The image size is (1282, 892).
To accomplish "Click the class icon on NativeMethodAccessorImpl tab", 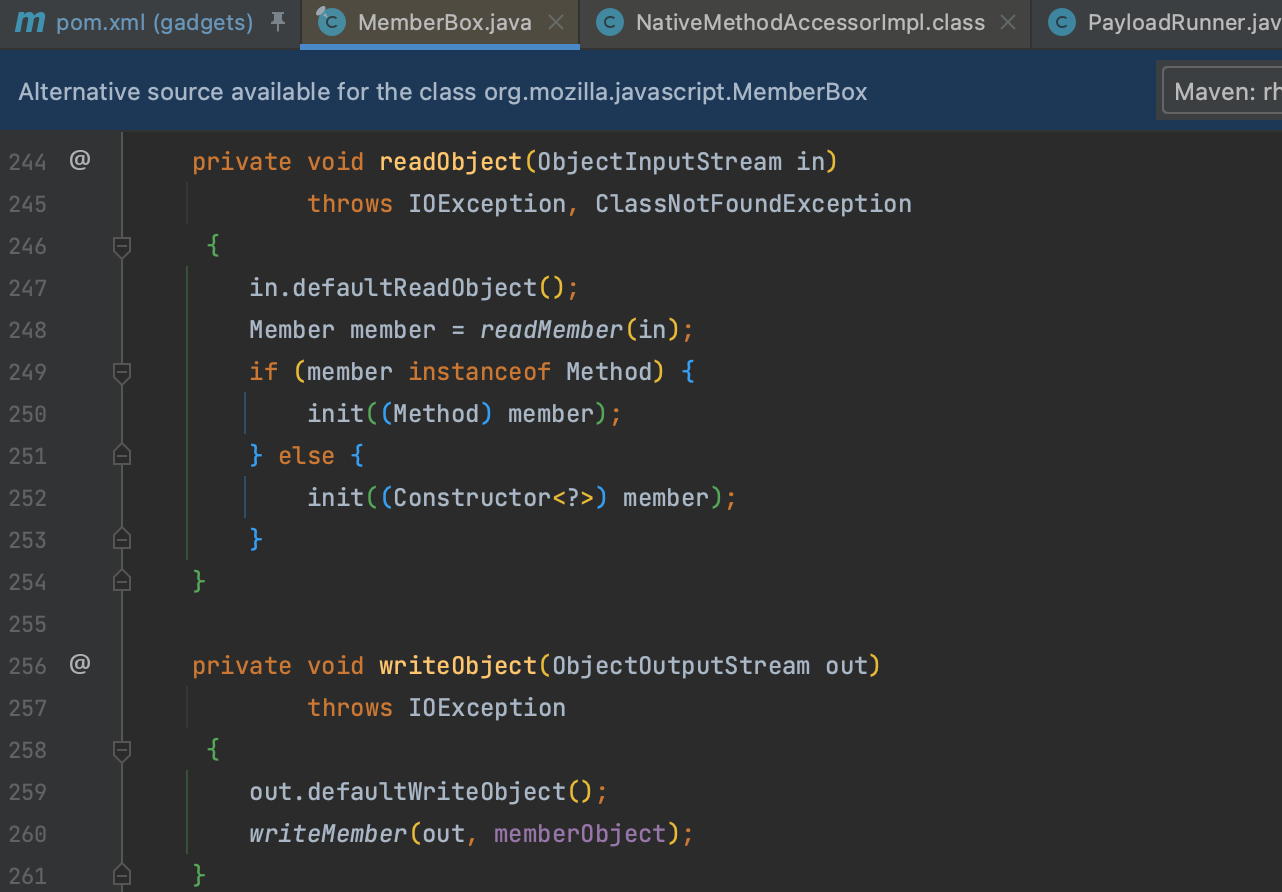I will (x=609, y=22).
